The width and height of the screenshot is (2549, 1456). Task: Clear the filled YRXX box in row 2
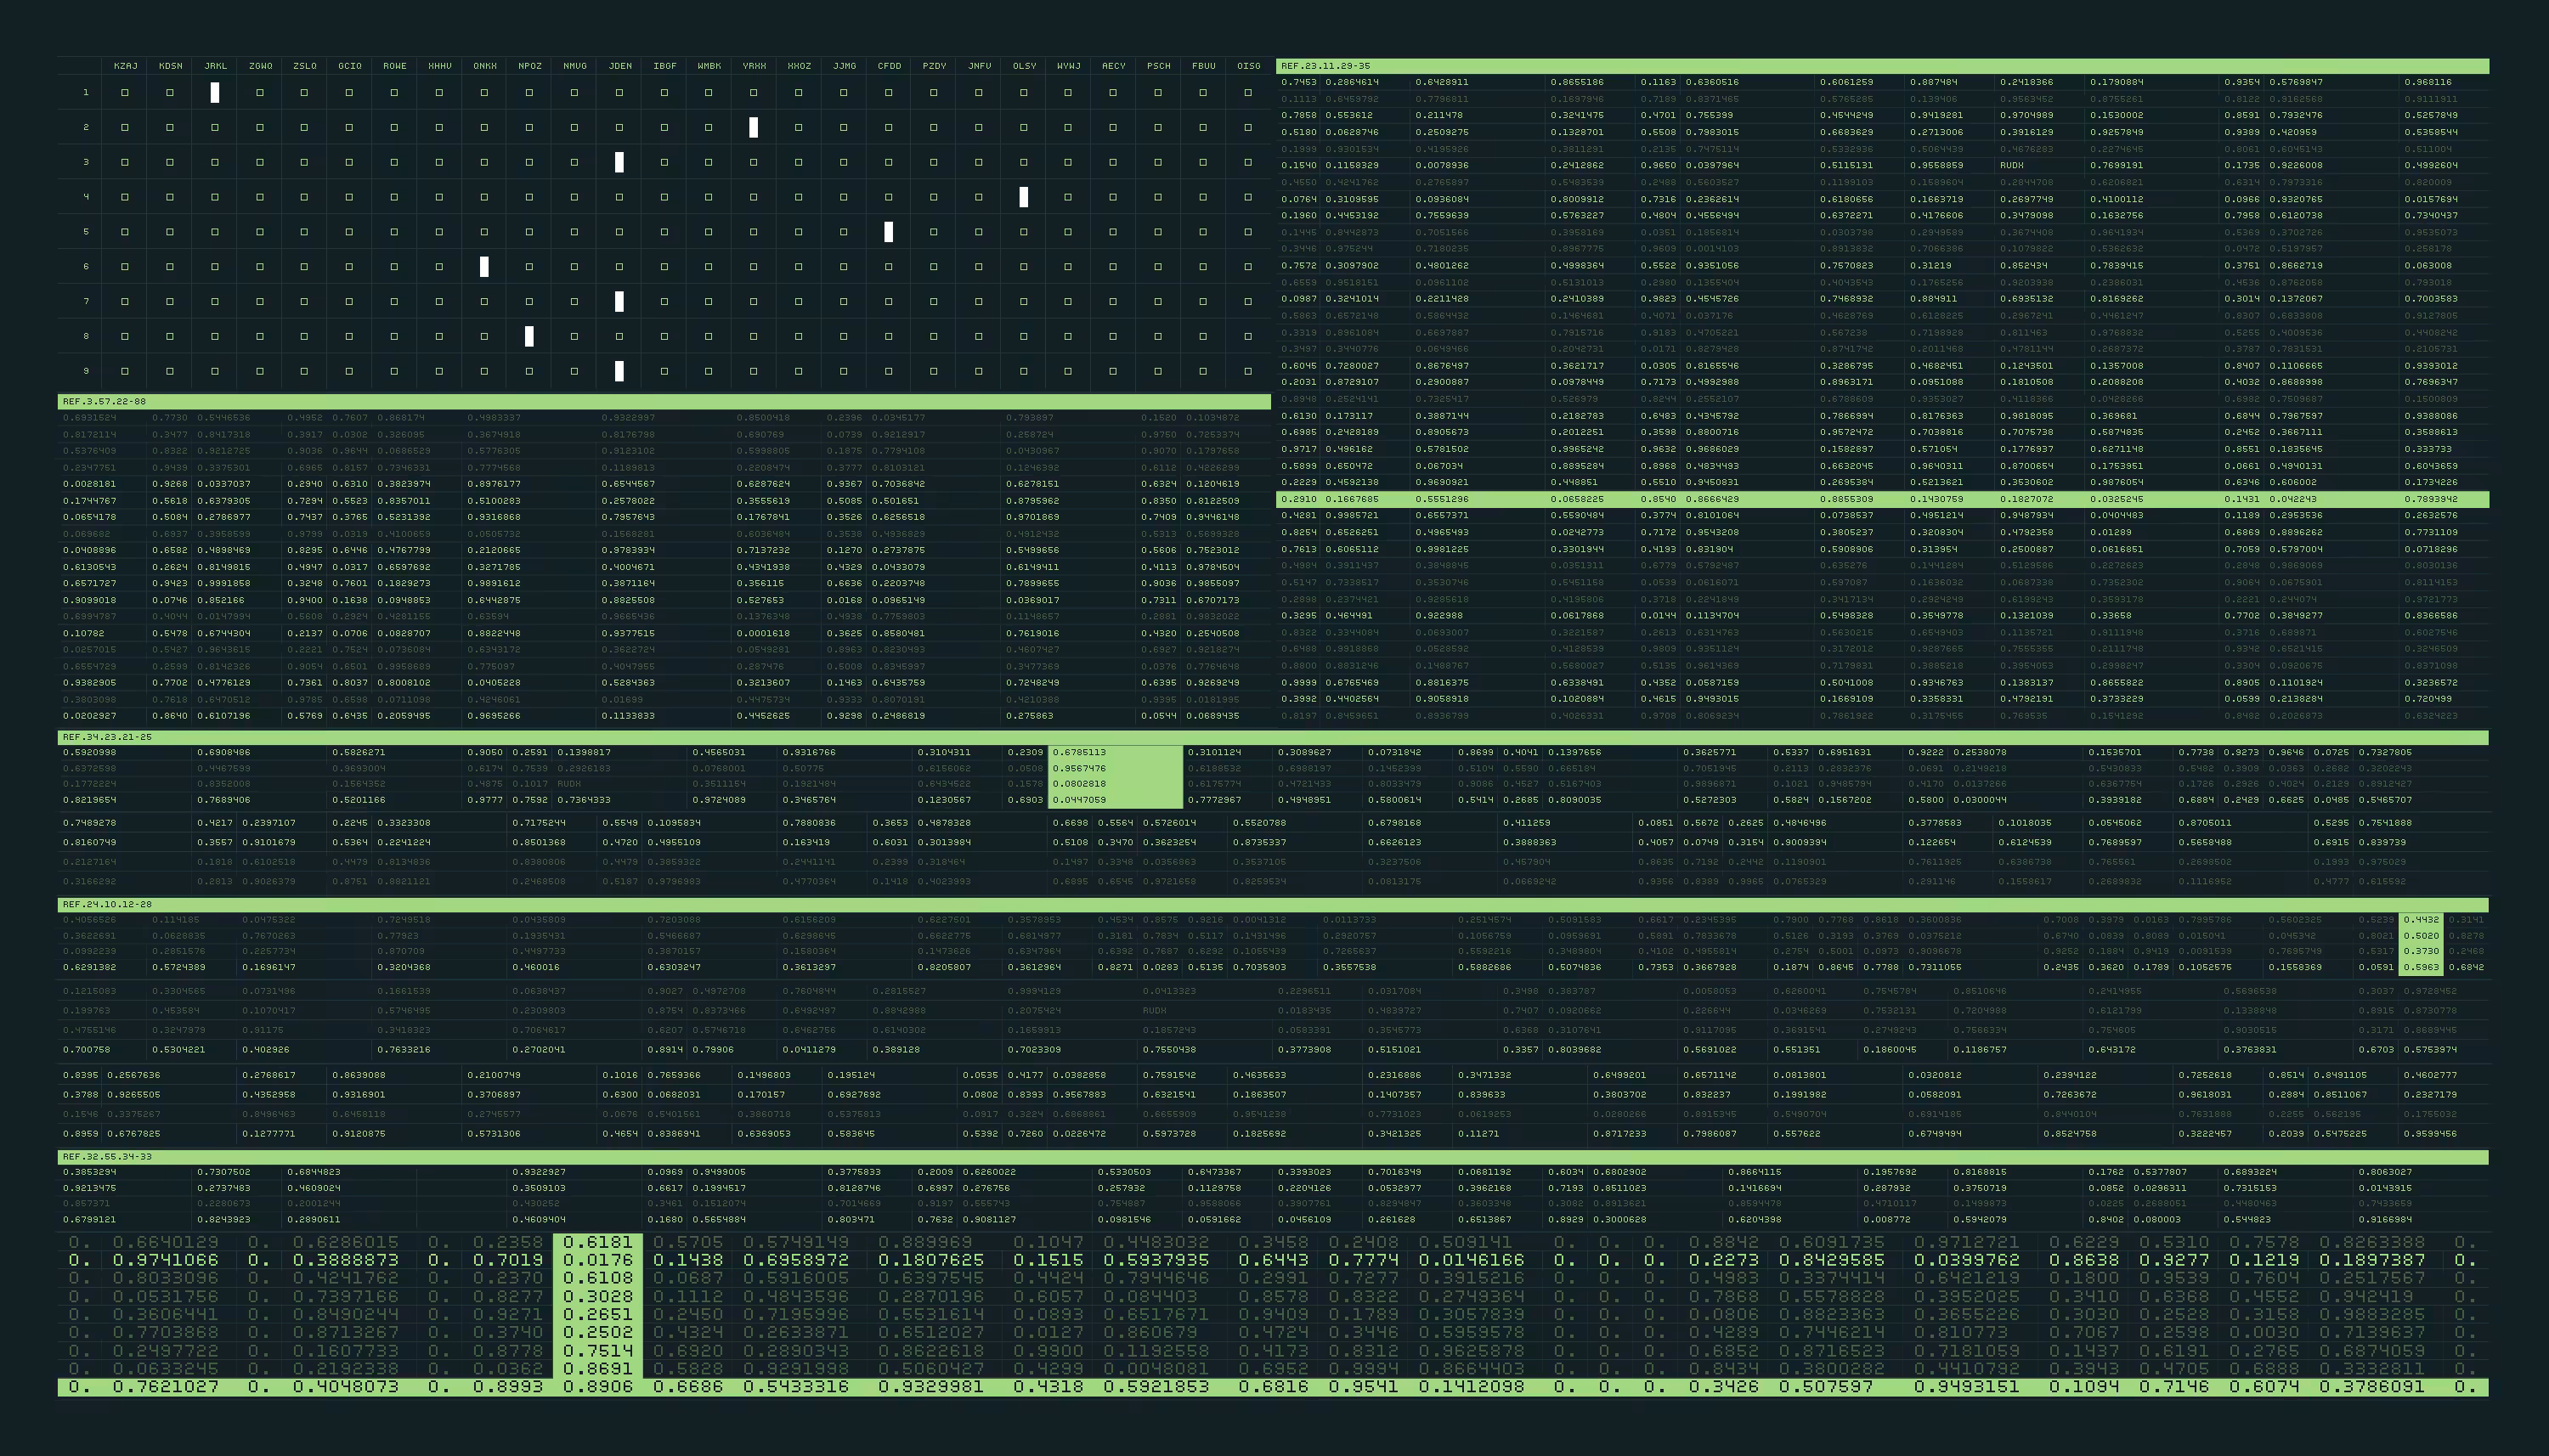pyautogui.click(x=754, y=127)
